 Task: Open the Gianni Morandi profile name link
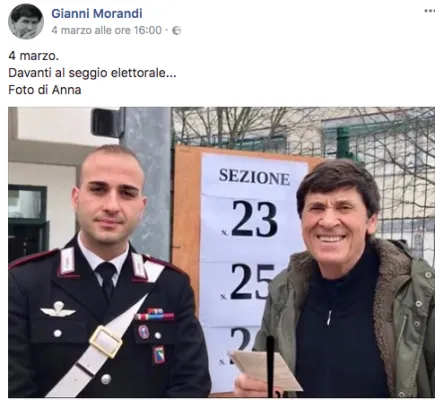coord(97,14)
